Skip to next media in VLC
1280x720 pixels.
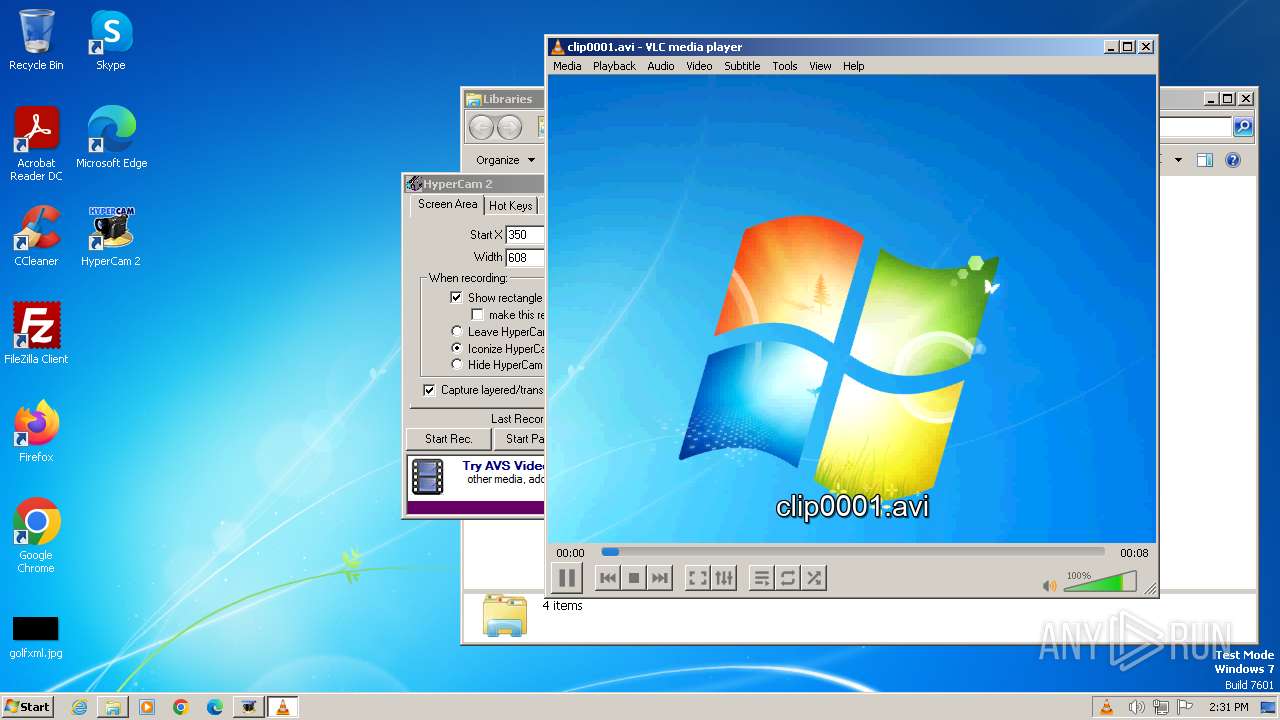tap(659, 578)
